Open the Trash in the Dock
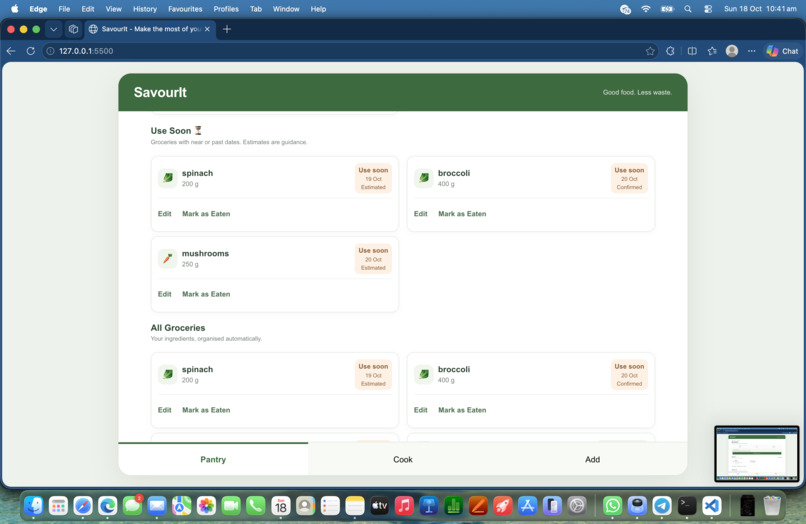806x524 pixels. click(x=772, y=506)
